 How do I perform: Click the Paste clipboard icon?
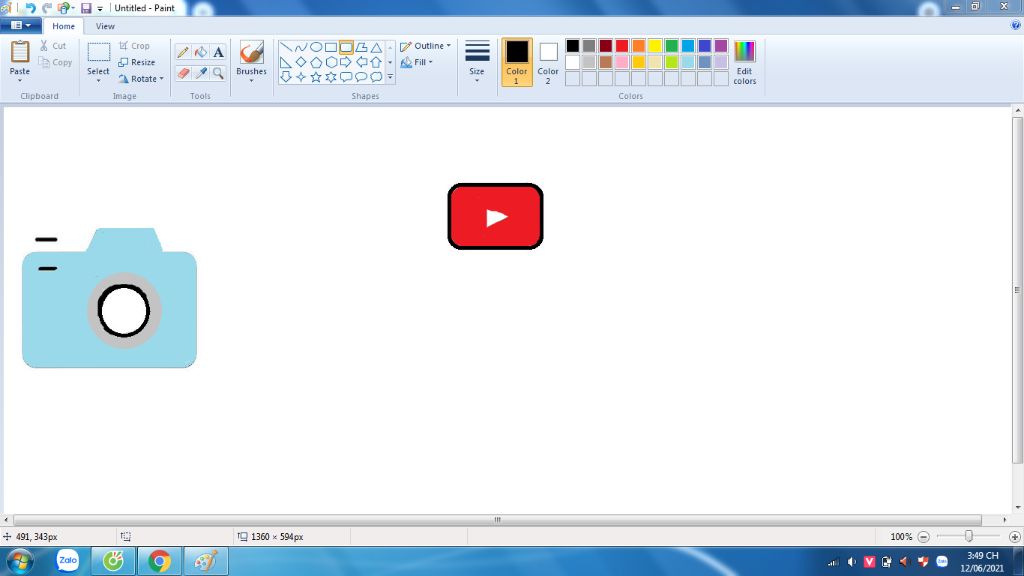tap(20, 52)
